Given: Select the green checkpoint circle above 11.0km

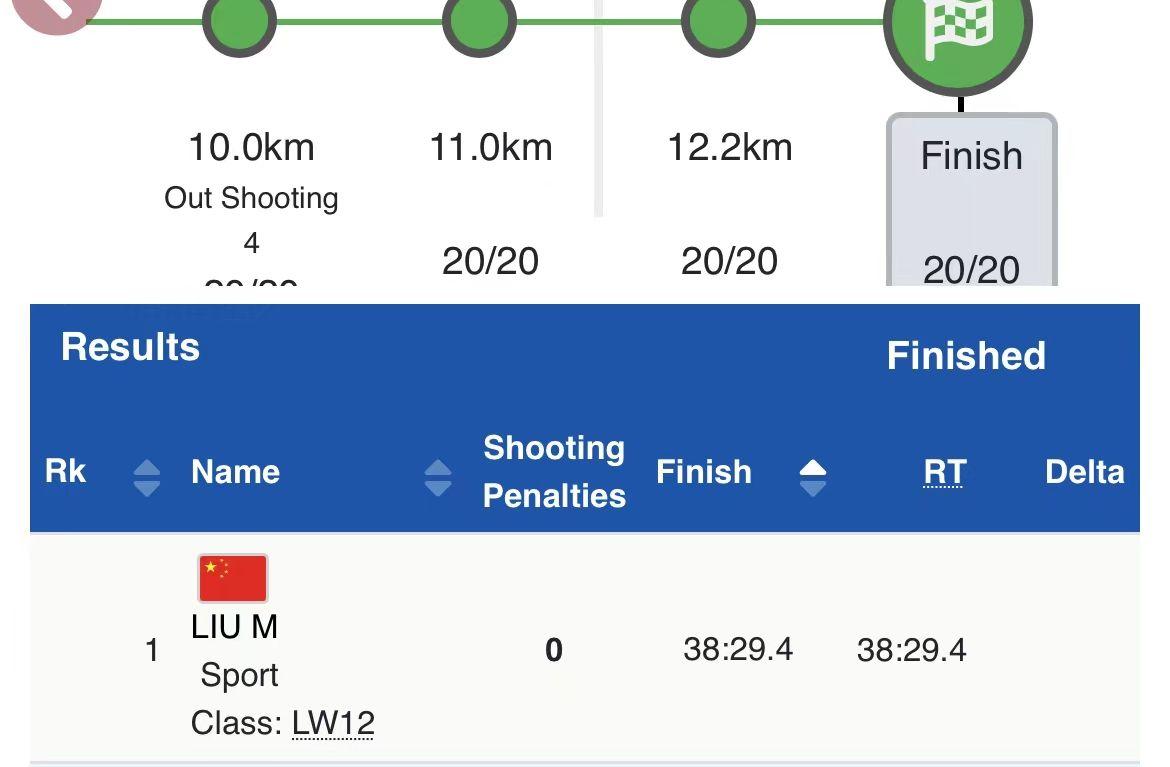Looking at the screenshot, I should 479,22.
